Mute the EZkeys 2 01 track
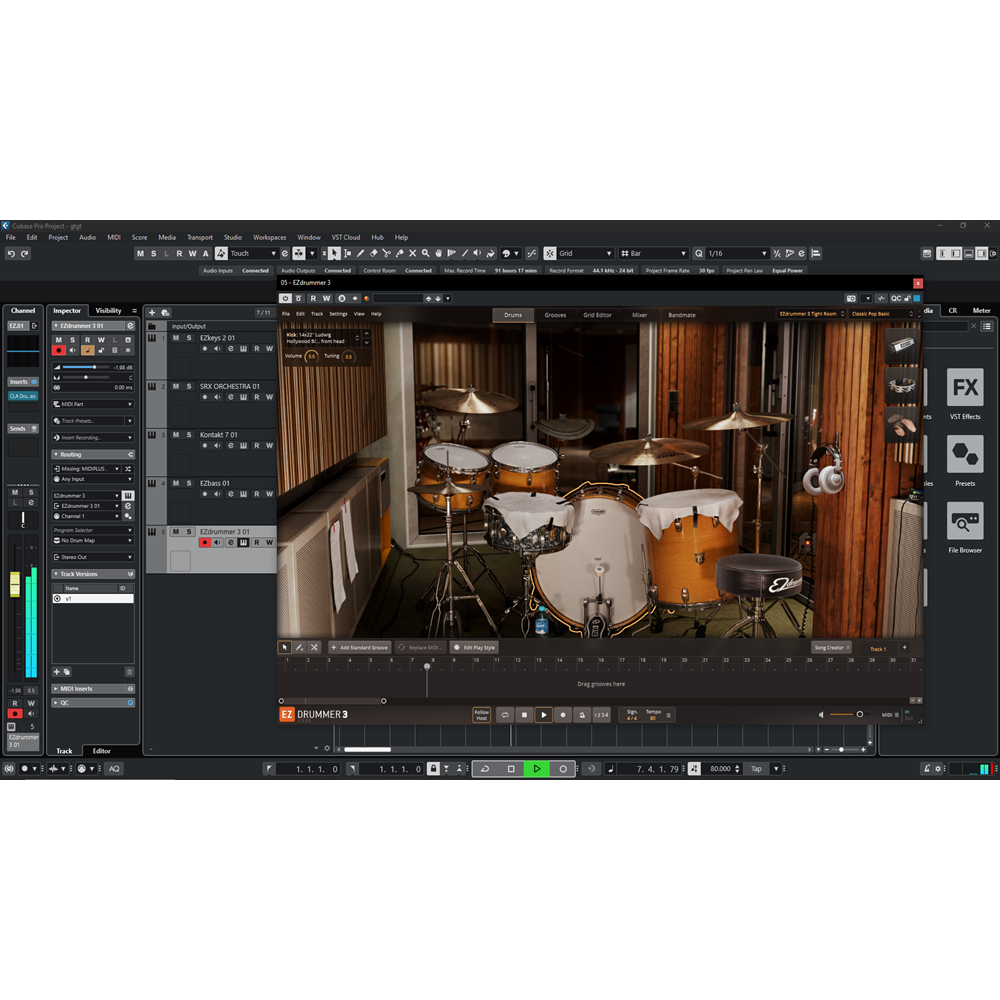The width and height of the screenshot is (1000, 1000). (x=175, y=338)
